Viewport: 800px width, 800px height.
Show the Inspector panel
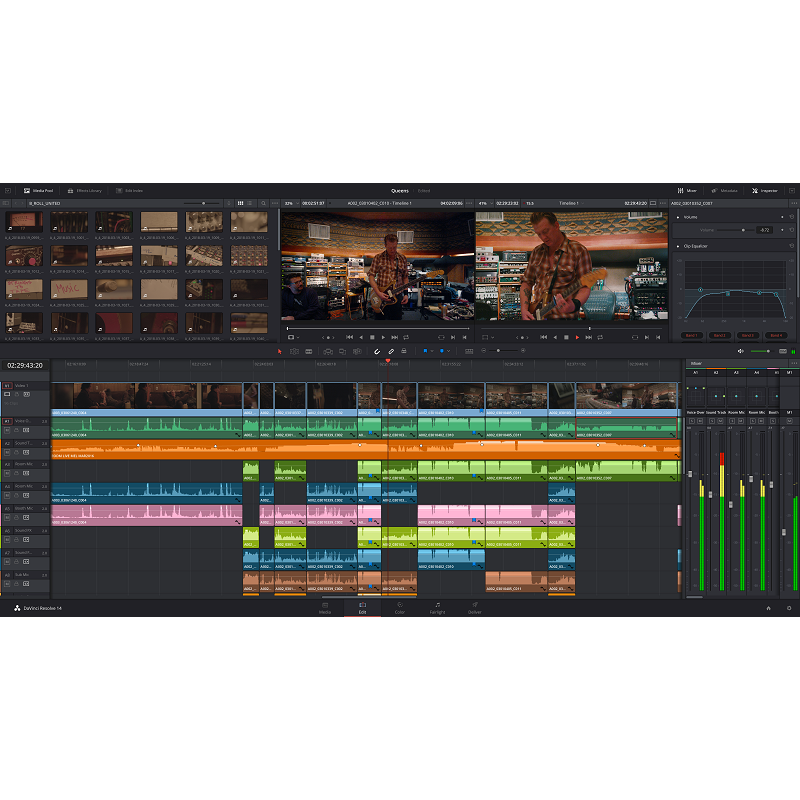tap(765, 190)
